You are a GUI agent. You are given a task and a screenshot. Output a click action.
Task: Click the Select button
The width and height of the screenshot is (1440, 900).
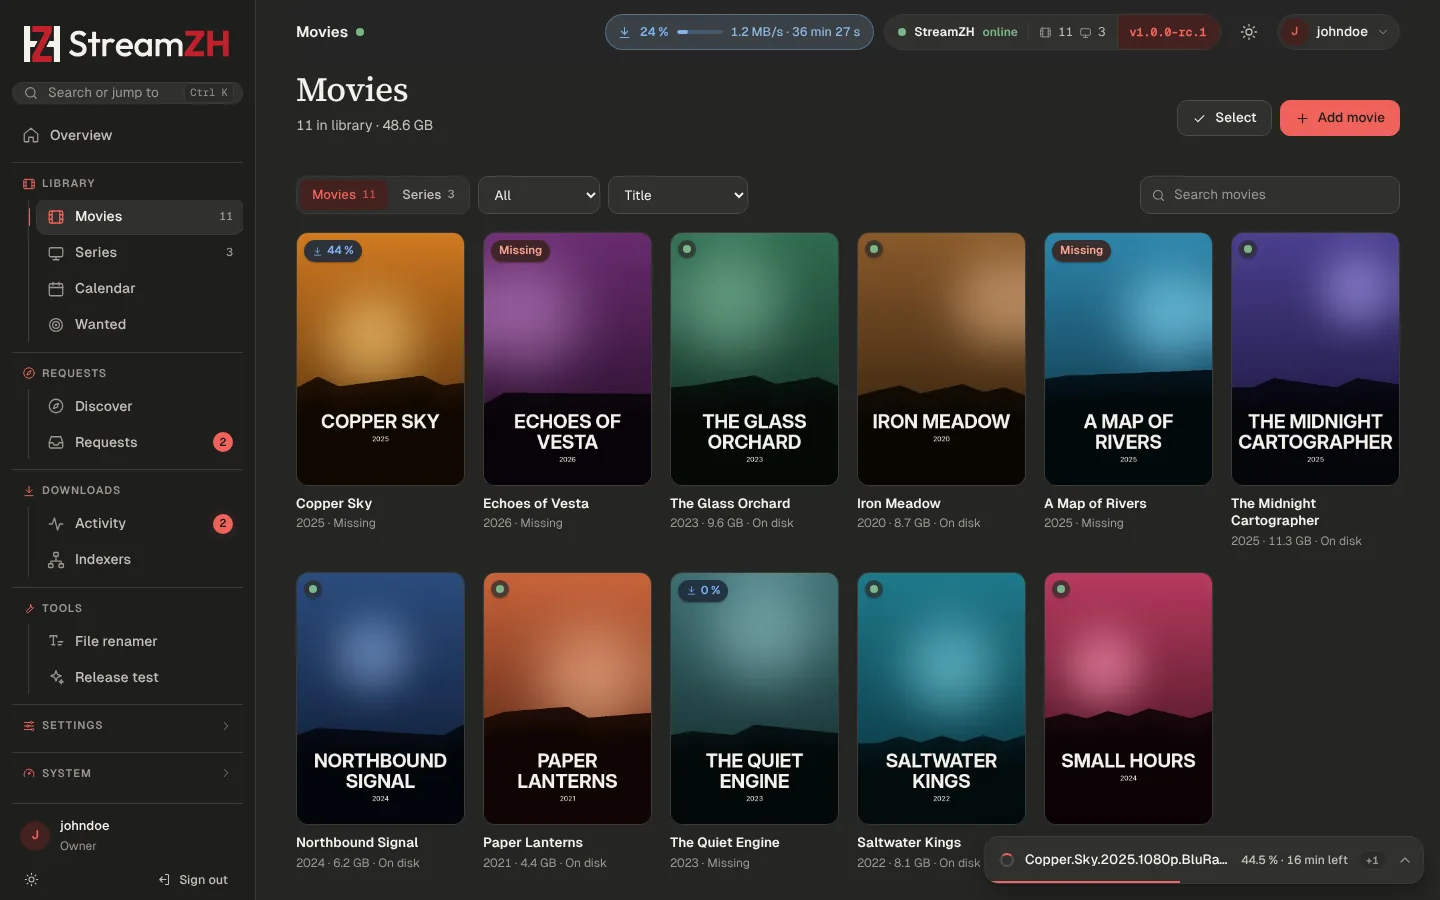pos(1224,118)
